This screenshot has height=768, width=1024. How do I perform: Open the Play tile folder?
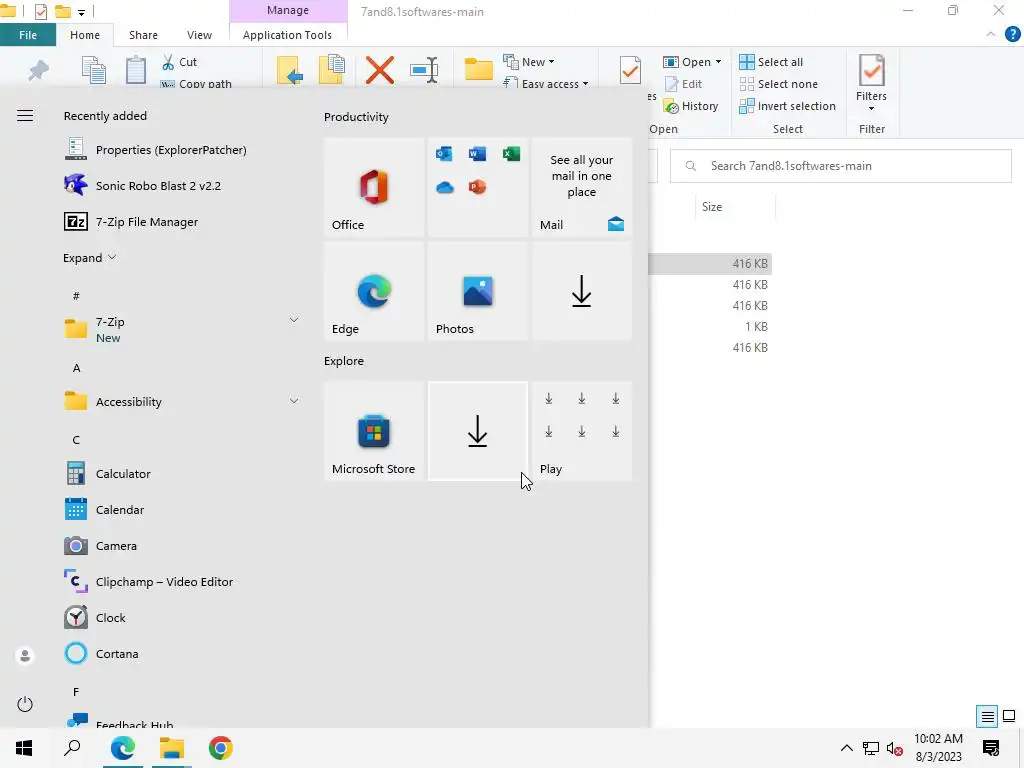(x=581, y=431)
